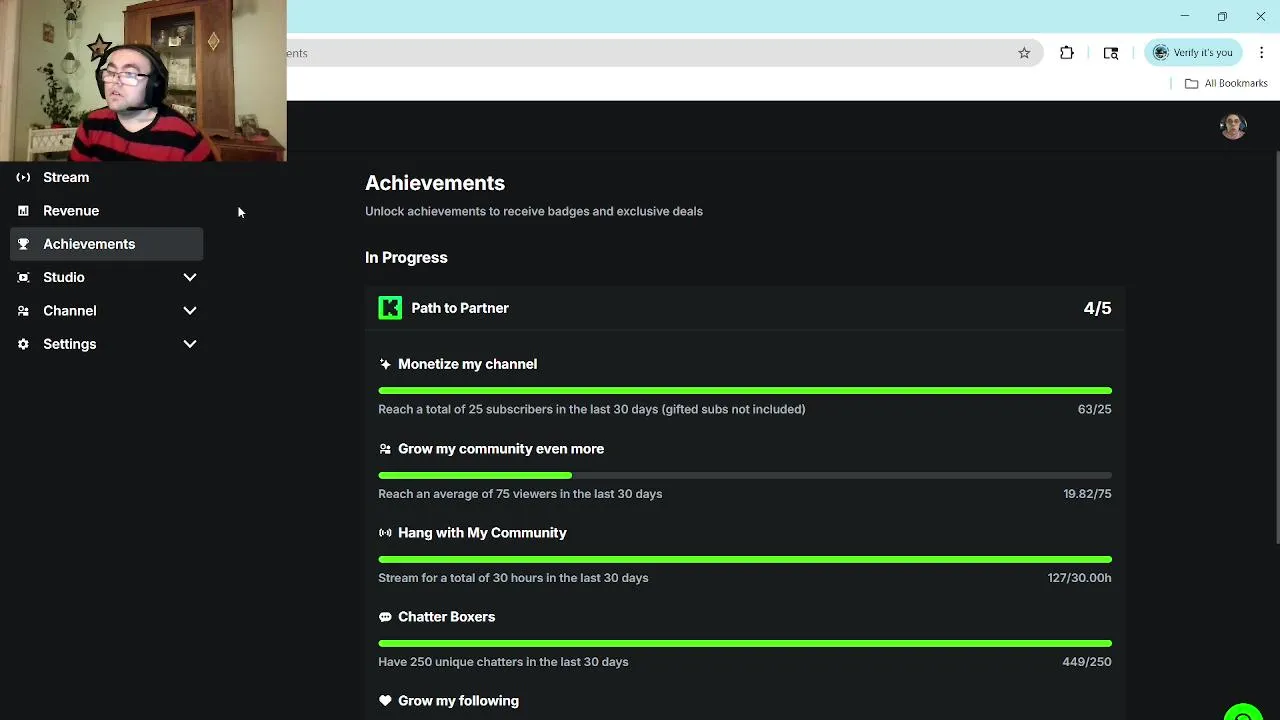The width and height of the screenshot is (1280, 720).
Task: Click the page vertical scrollbar
Action: point(1275,348)
